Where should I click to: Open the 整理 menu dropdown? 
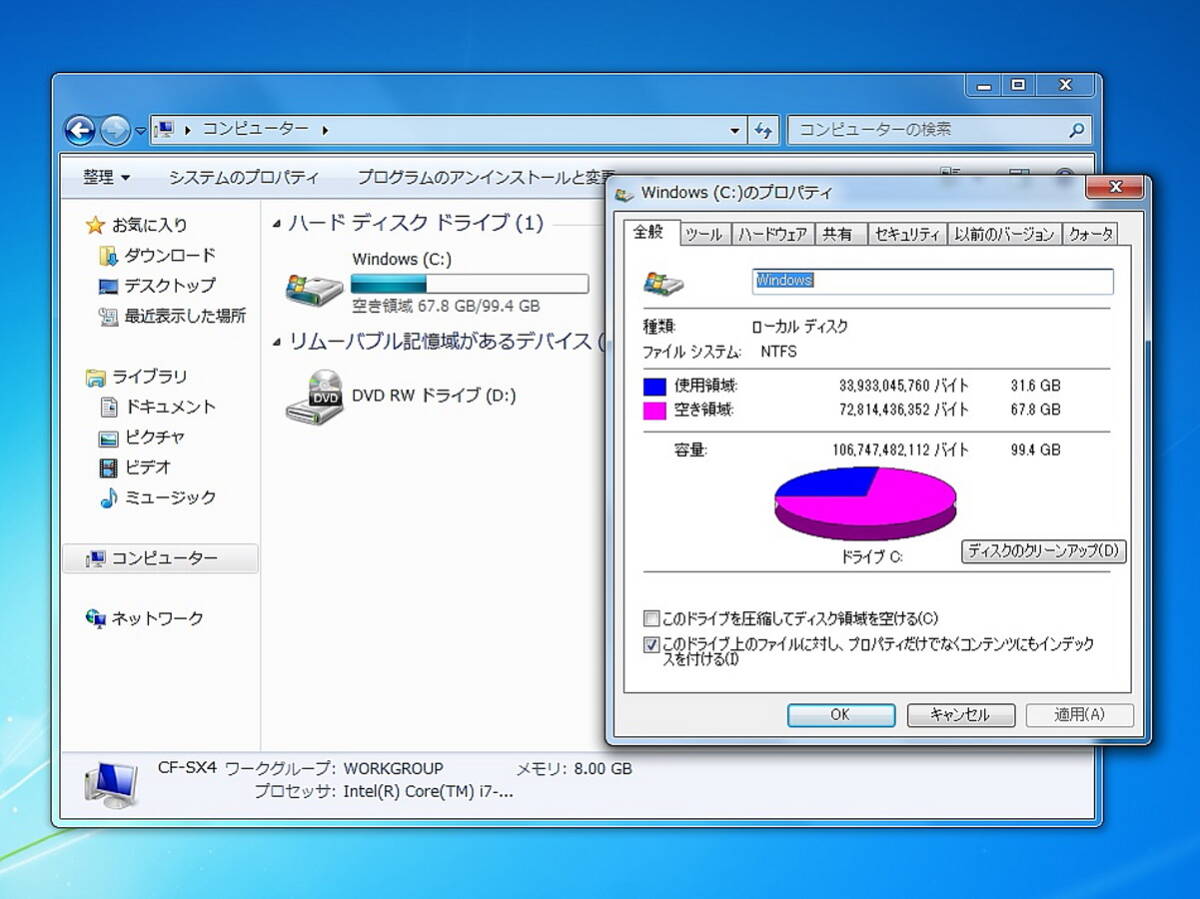106,177
